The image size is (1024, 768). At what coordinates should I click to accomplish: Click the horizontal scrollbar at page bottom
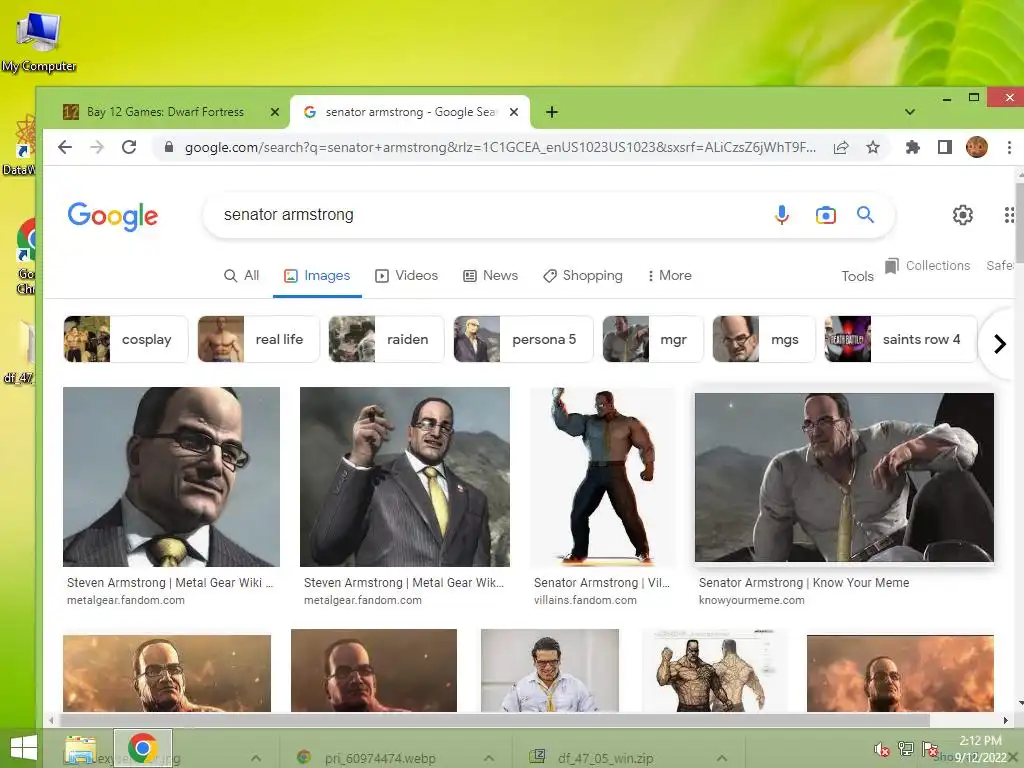click(494, 720)
